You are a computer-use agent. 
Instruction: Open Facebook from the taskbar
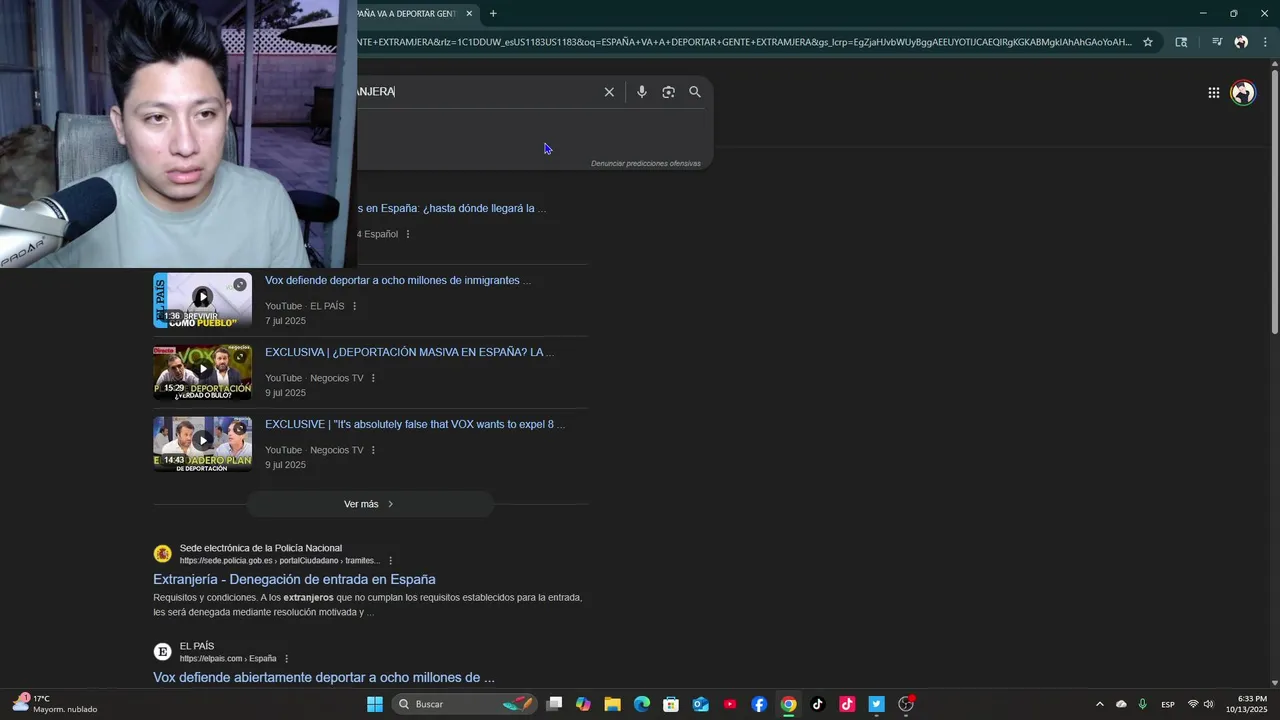[x=759, y=704]
